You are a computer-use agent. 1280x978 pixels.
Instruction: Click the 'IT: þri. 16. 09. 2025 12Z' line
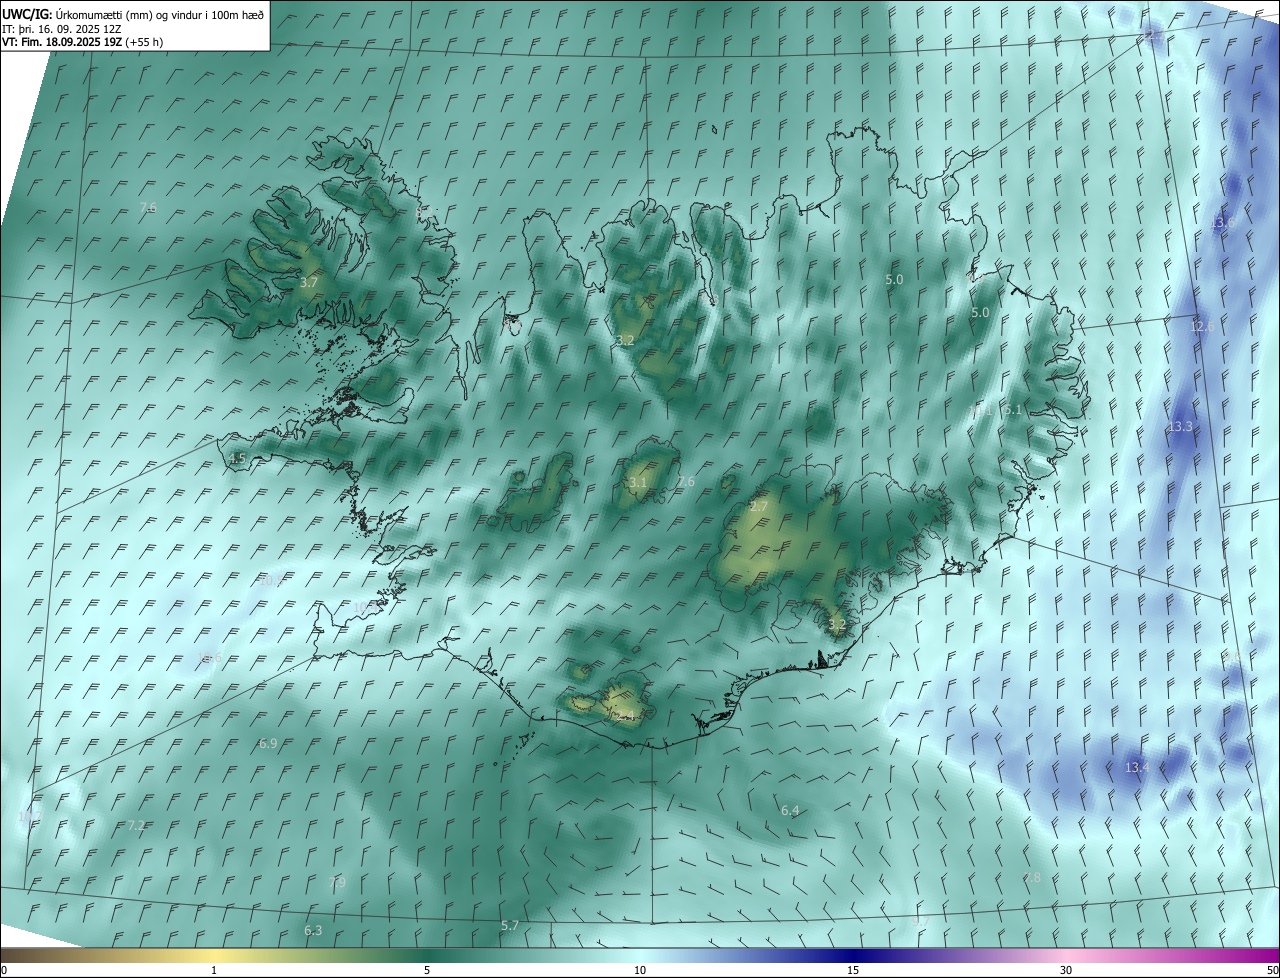tap(62, 28)
